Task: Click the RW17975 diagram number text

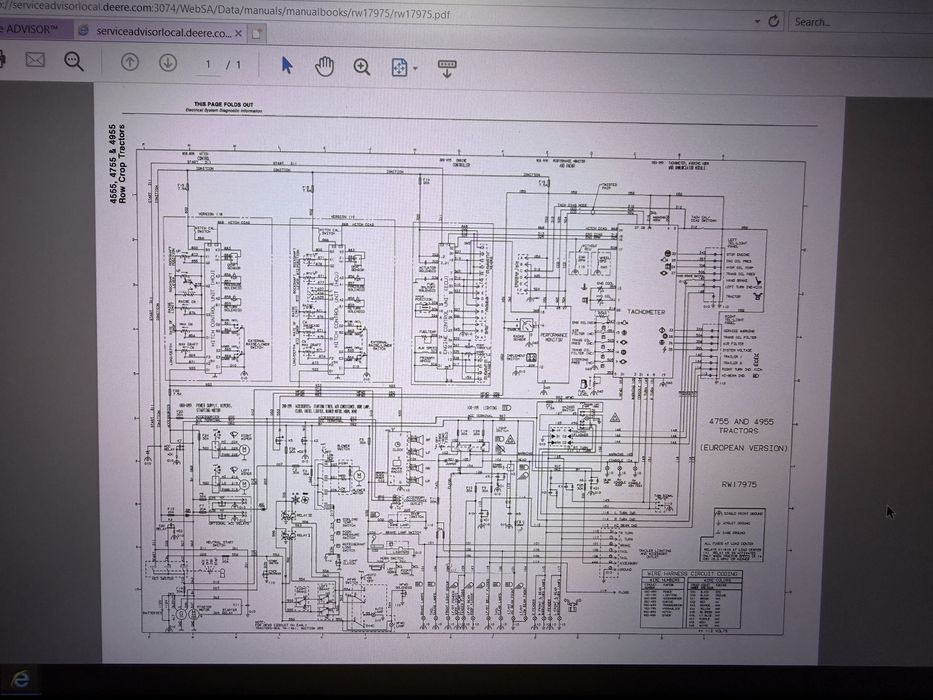Action: (739, 485)
